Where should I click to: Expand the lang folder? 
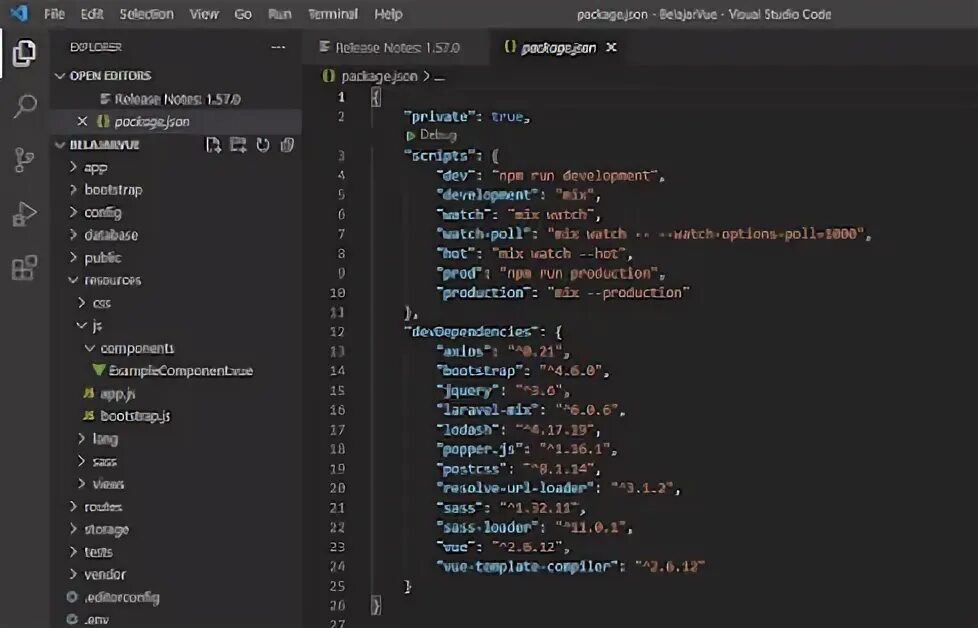pos(81,438)
